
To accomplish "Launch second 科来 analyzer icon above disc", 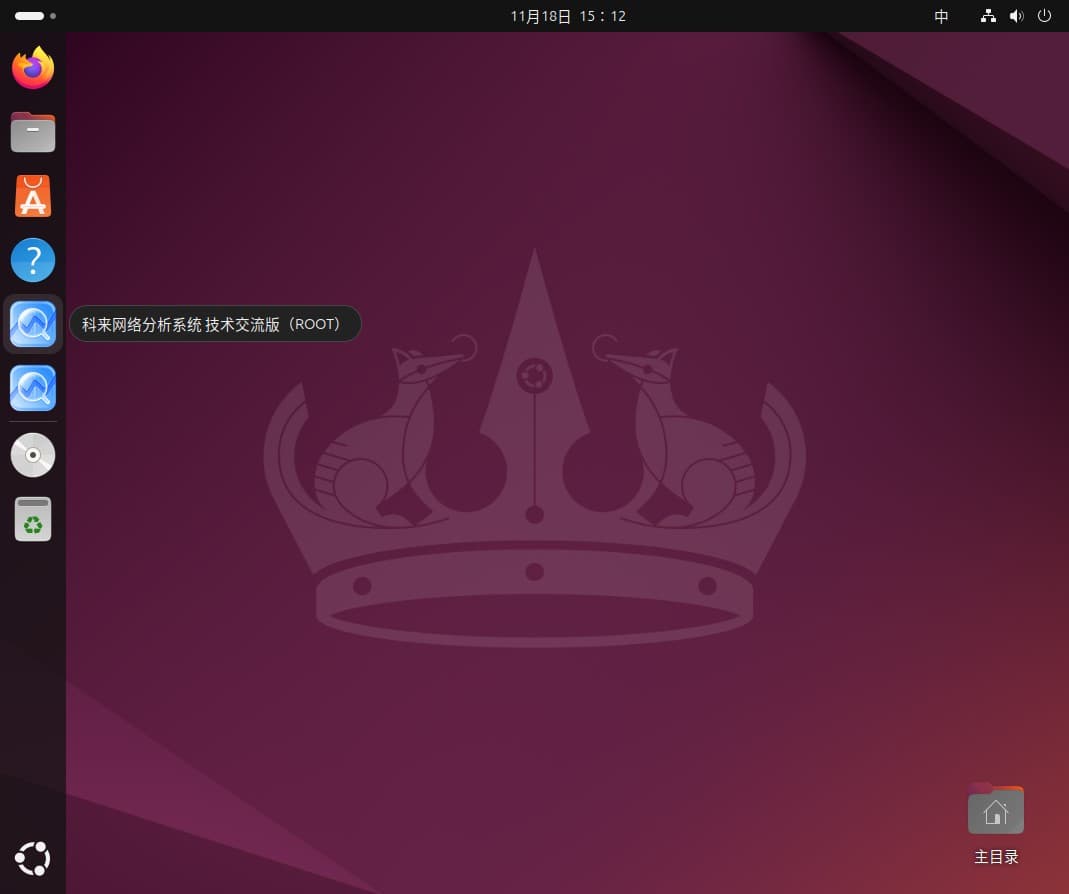I will pyautogui.click(x=33, y=388).
